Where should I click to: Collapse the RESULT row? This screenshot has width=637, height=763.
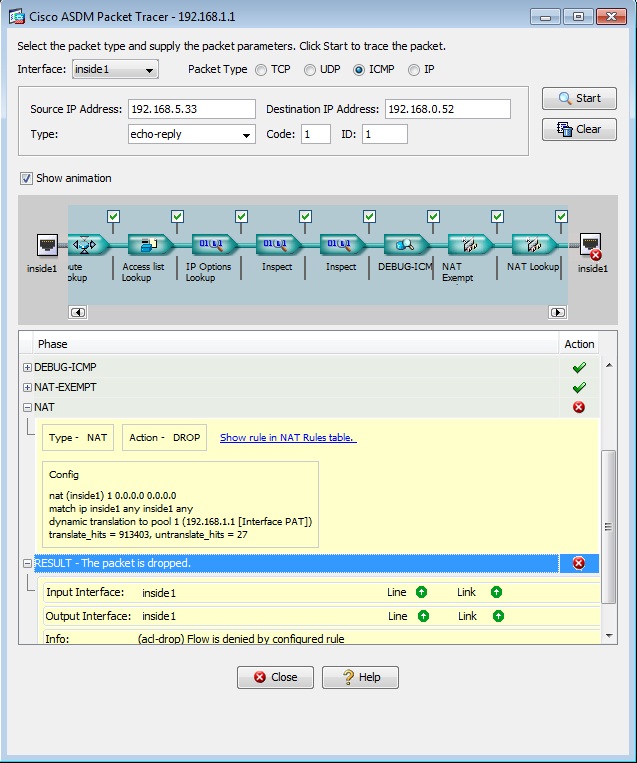pos(27,563)
